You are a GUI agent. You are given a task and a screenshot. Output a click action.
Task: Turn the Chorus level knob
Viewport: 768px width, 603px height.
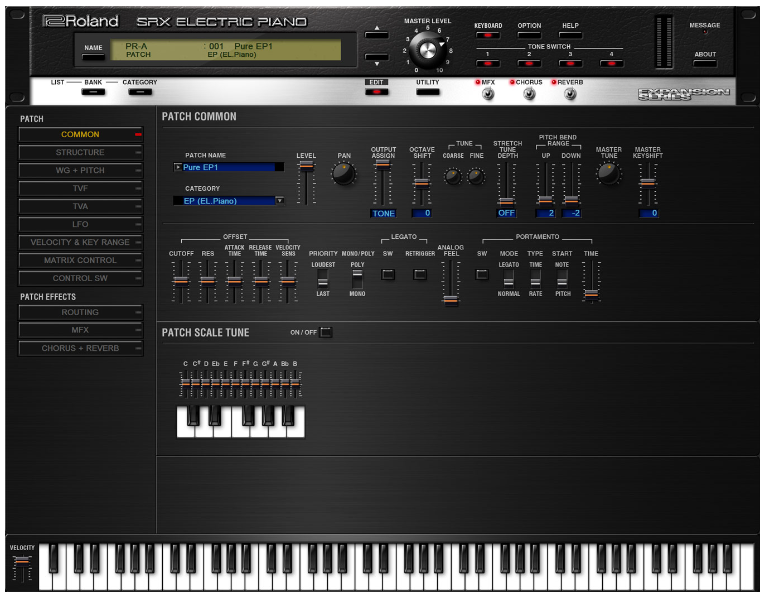point(529,94)
